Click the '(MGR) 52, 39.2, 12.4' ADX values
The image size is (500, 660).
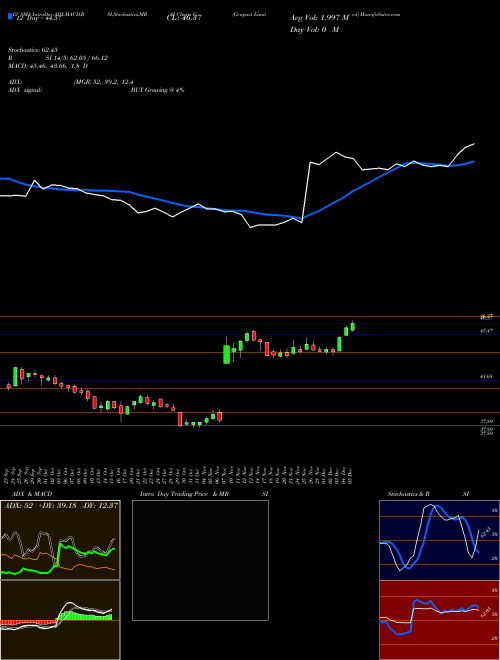103,82
